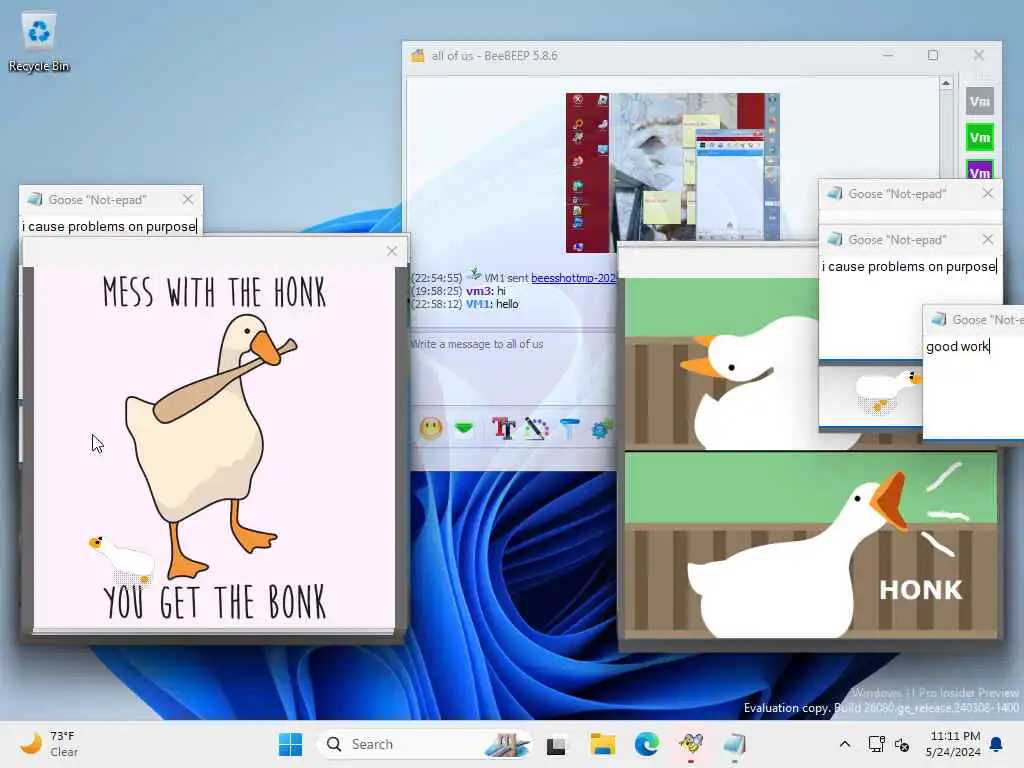Viewport: 1024px width, 768px height.
Task: Open Task View from the taskbar
Action: point(556,744)
